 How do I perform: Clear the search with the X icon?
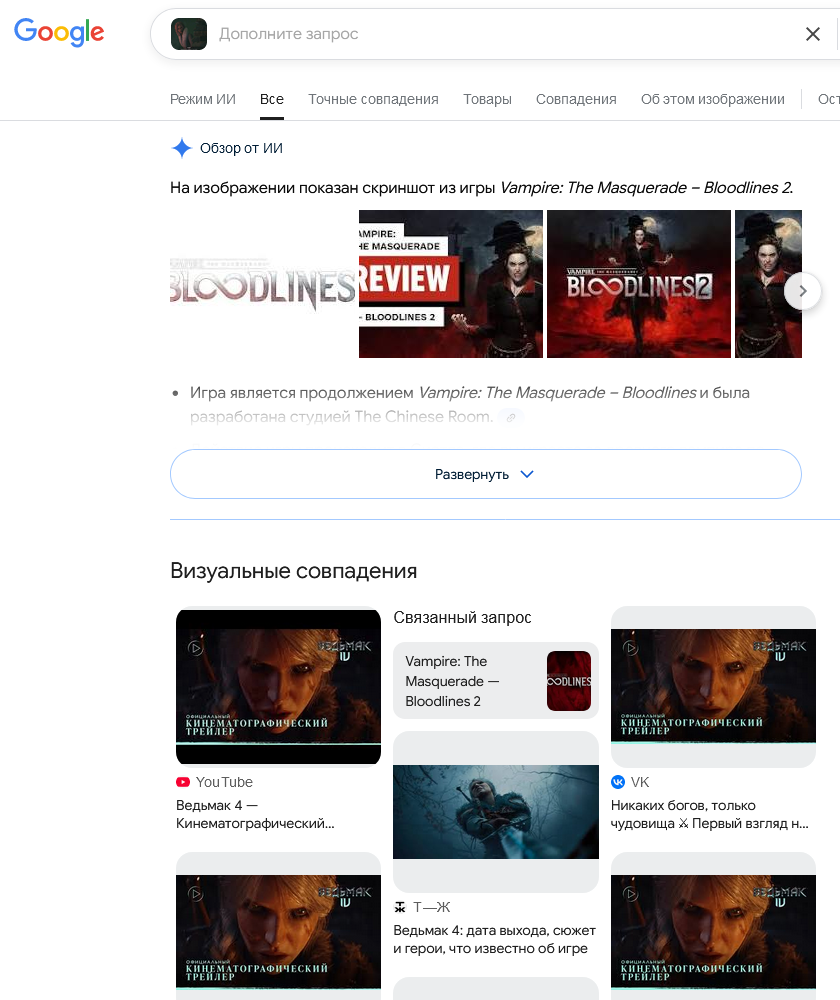[x=813, y=34]
